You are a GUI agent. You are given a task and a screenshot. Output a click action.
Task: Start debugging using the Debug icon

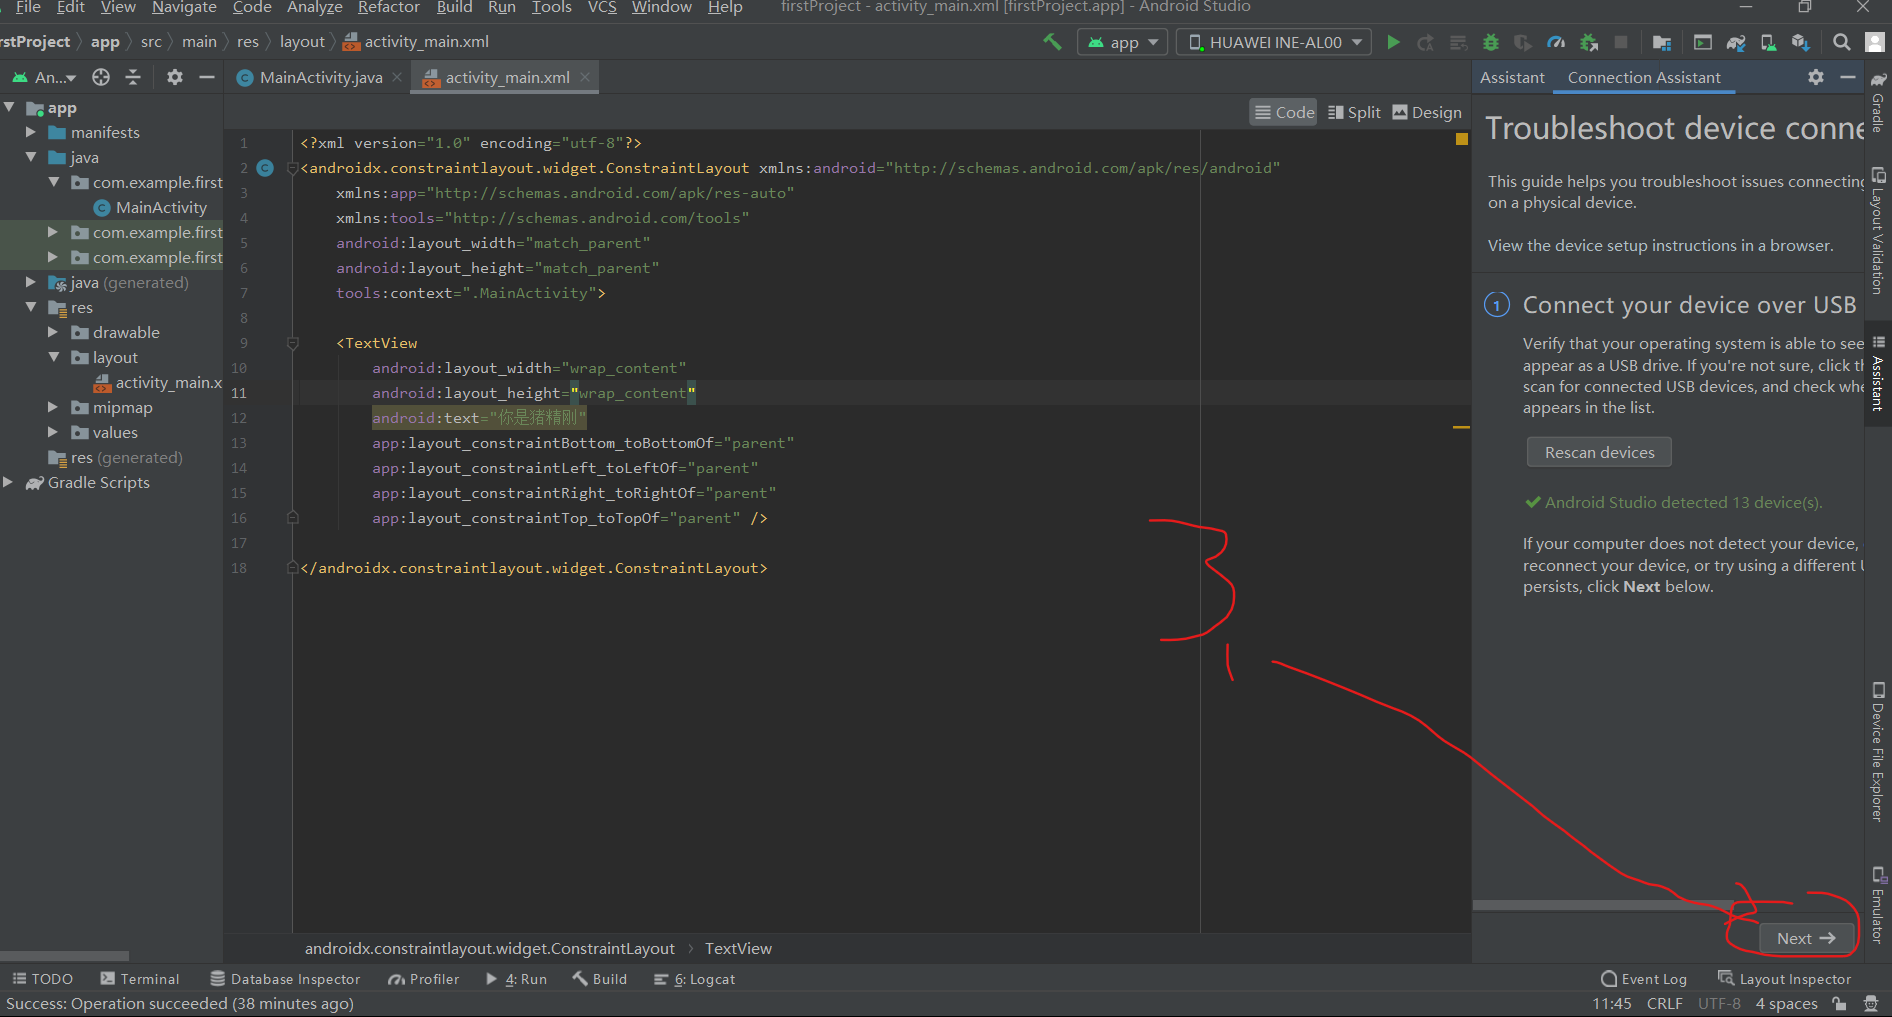click(x=1491, y=41)
